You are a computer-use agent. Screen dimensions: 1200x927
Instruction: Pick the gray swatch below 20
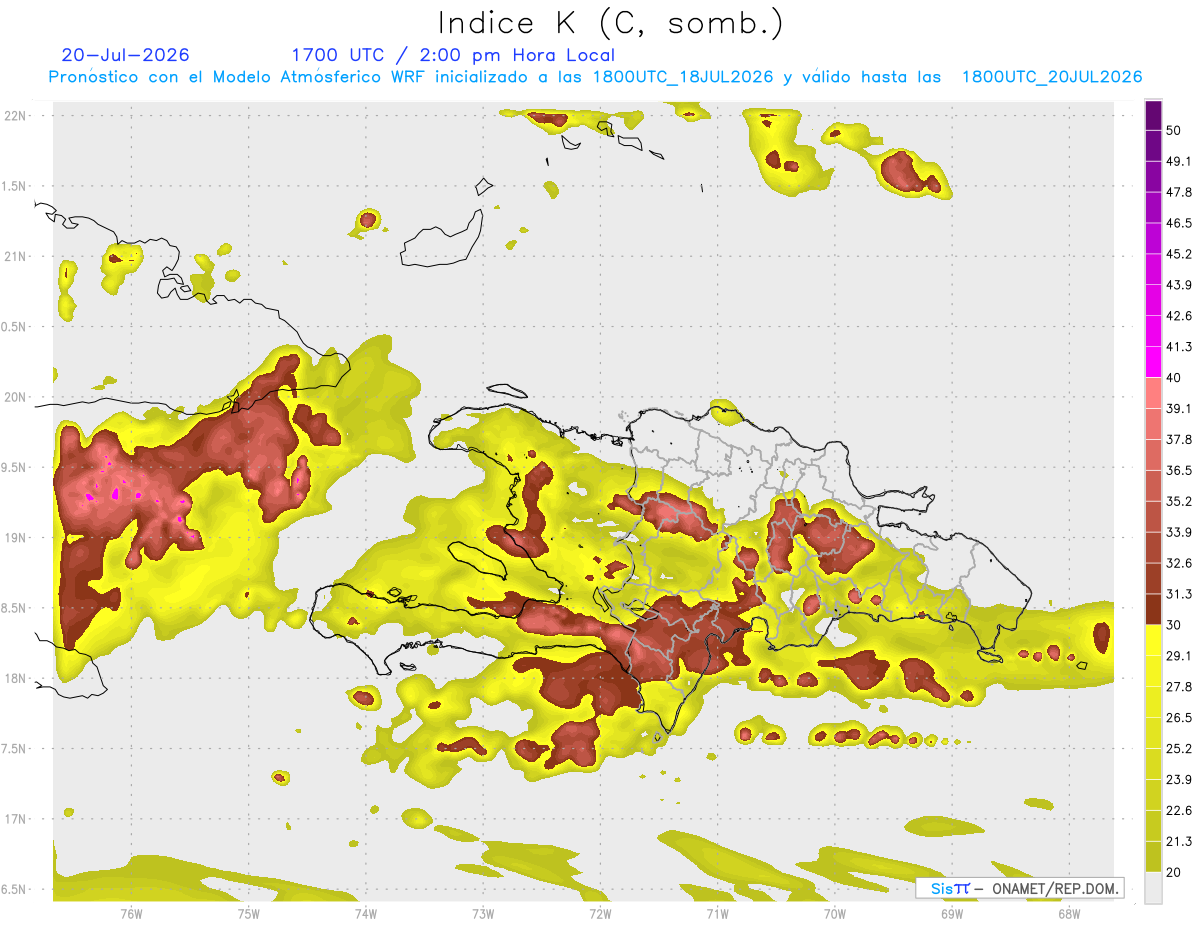point(1153,887)
